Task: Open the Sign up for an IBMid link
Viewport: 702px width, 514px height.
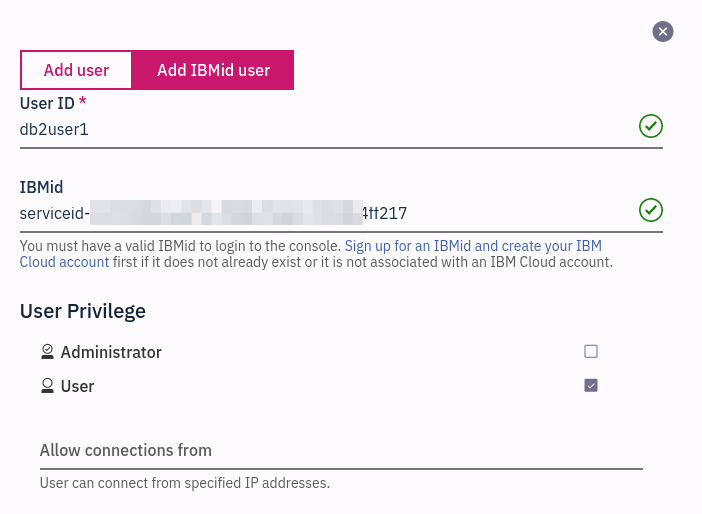Action: tap(470, 245)
